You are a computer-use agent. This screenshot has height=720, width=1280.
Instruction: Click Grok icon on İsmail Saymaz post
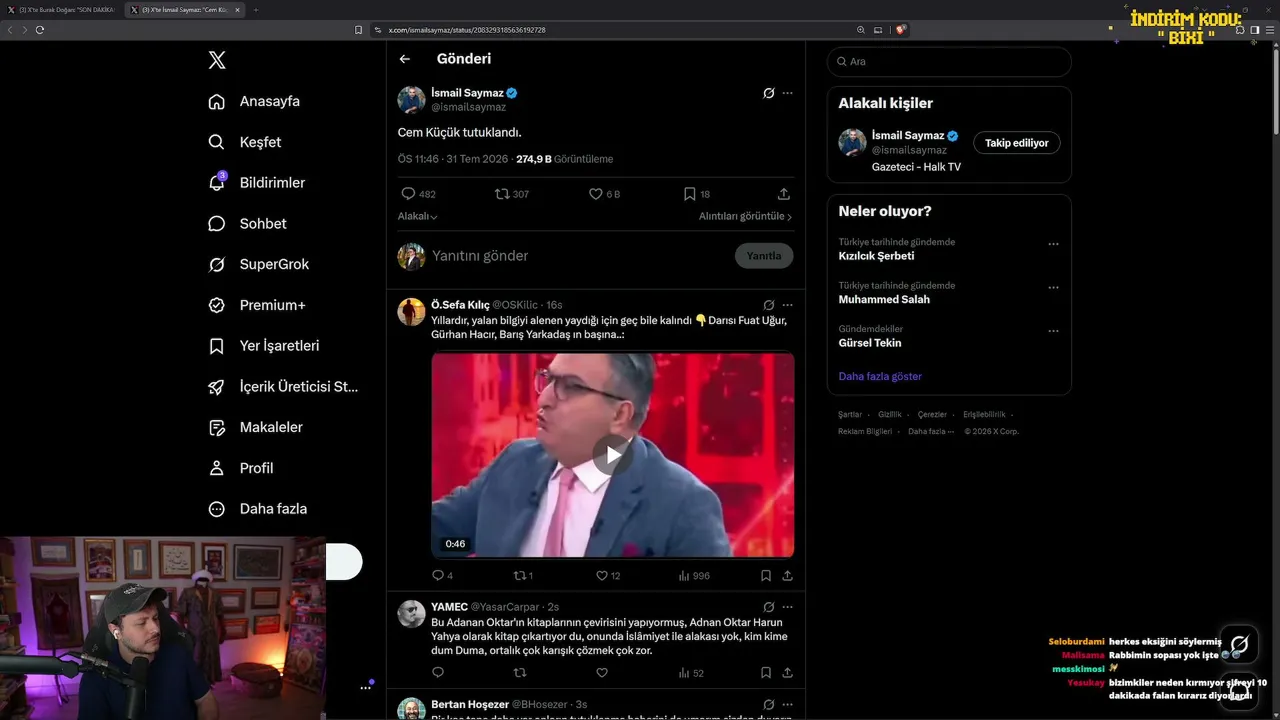coord(768,93)
